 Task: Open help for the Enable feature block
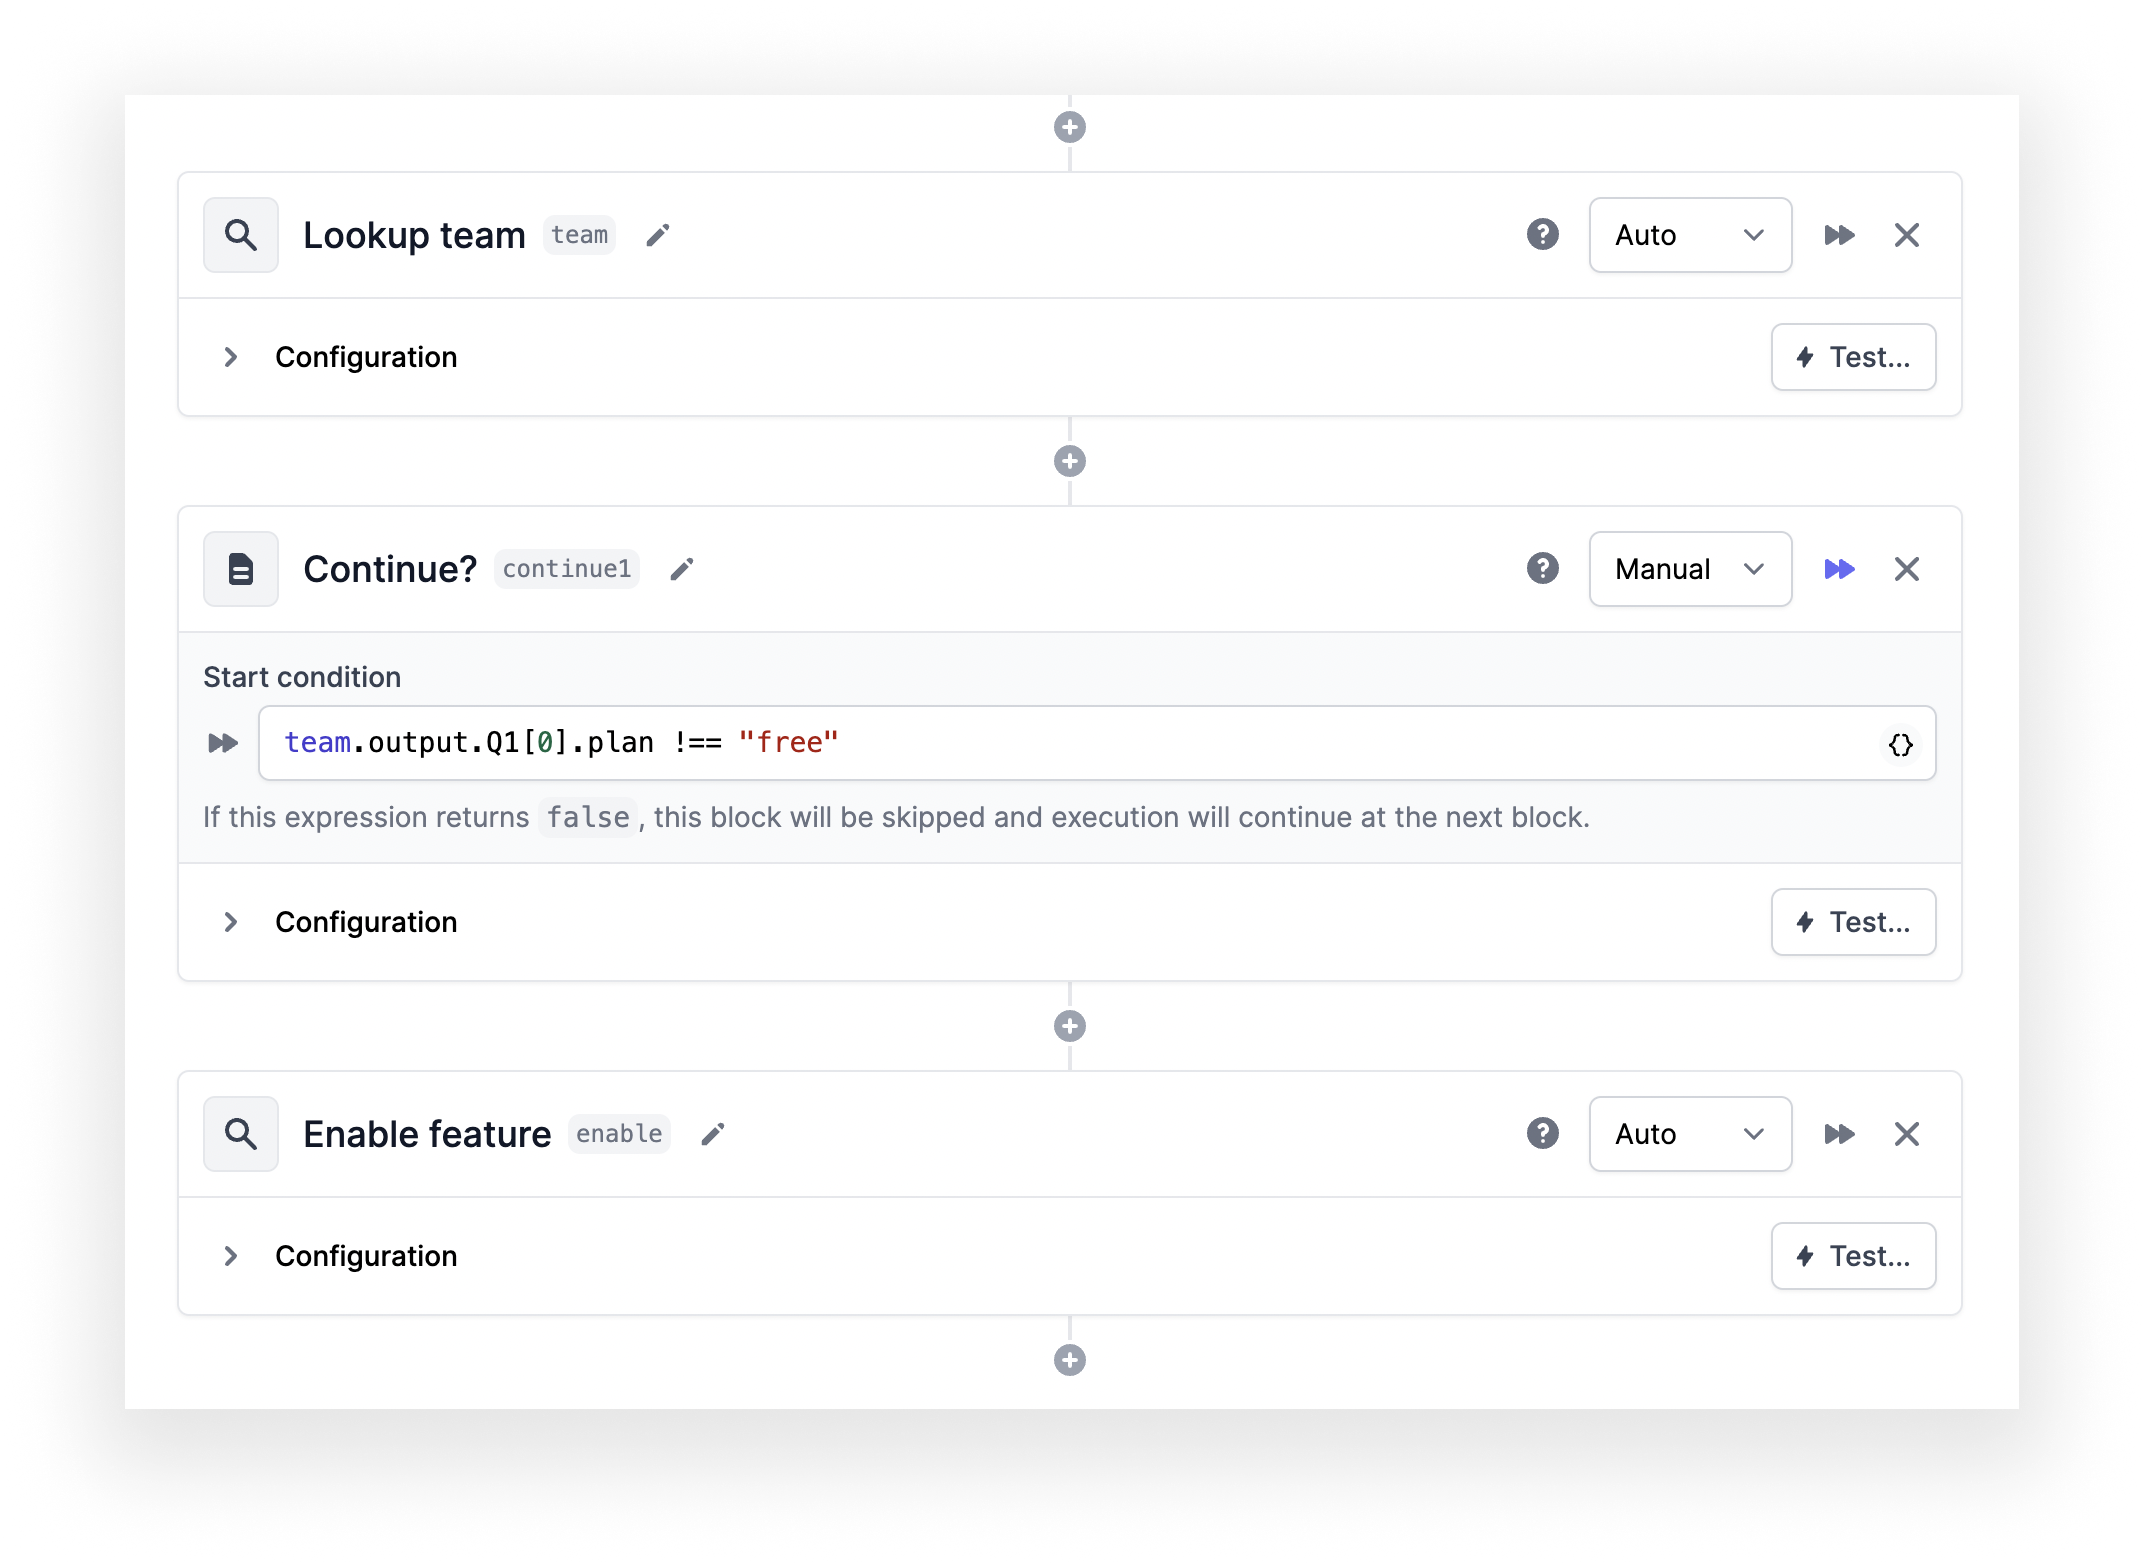(x=1542, y=1133)
